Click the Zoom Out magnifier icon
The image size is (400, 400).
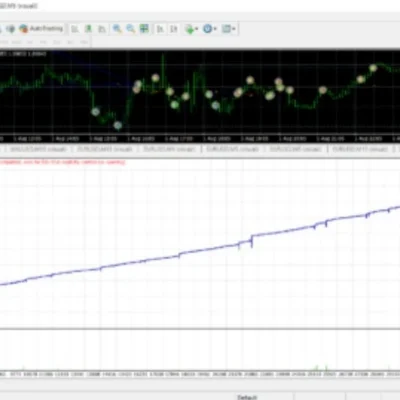pyautogui.click(x=130, y=29)
